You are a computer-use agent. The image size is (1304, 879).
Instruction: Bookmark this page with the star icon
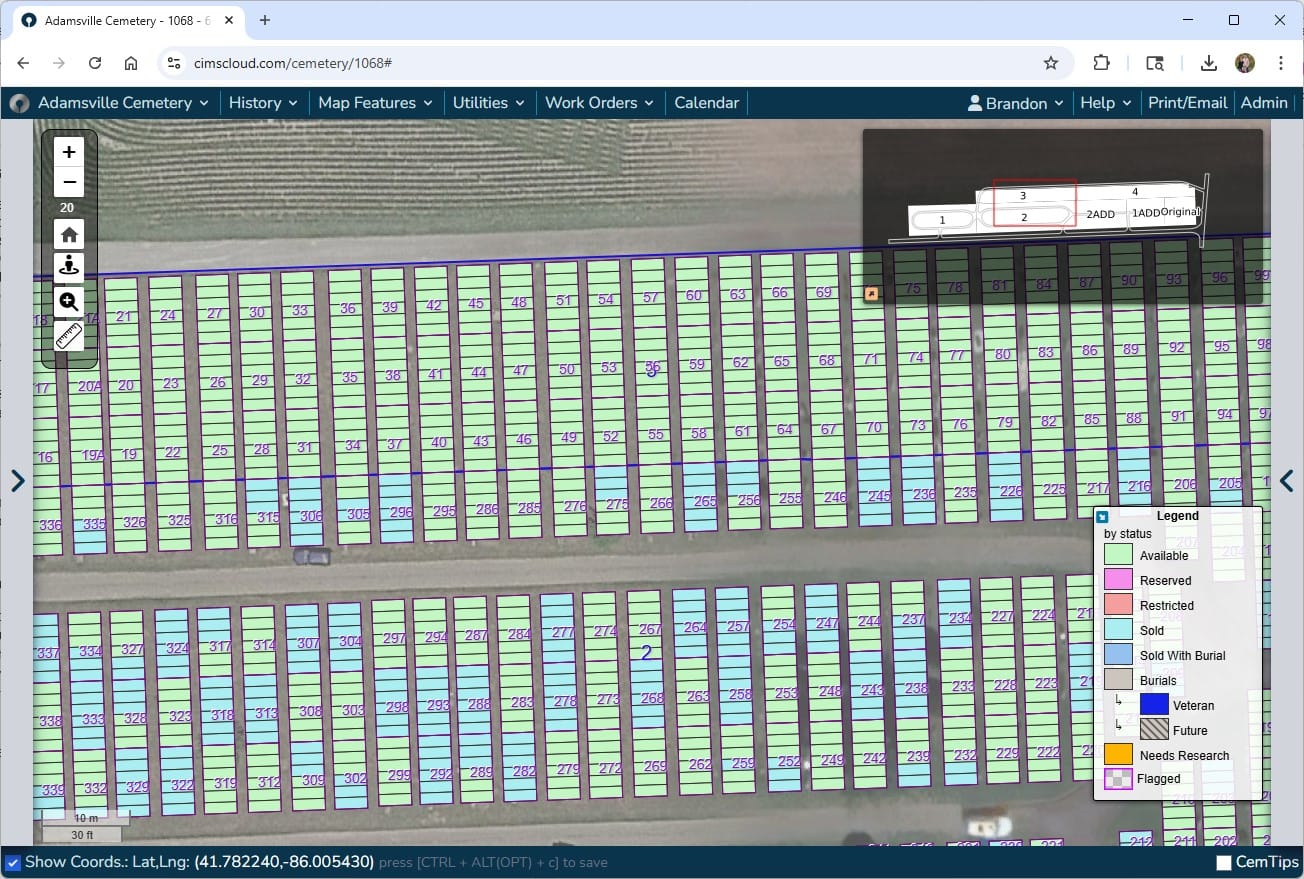1050,63
